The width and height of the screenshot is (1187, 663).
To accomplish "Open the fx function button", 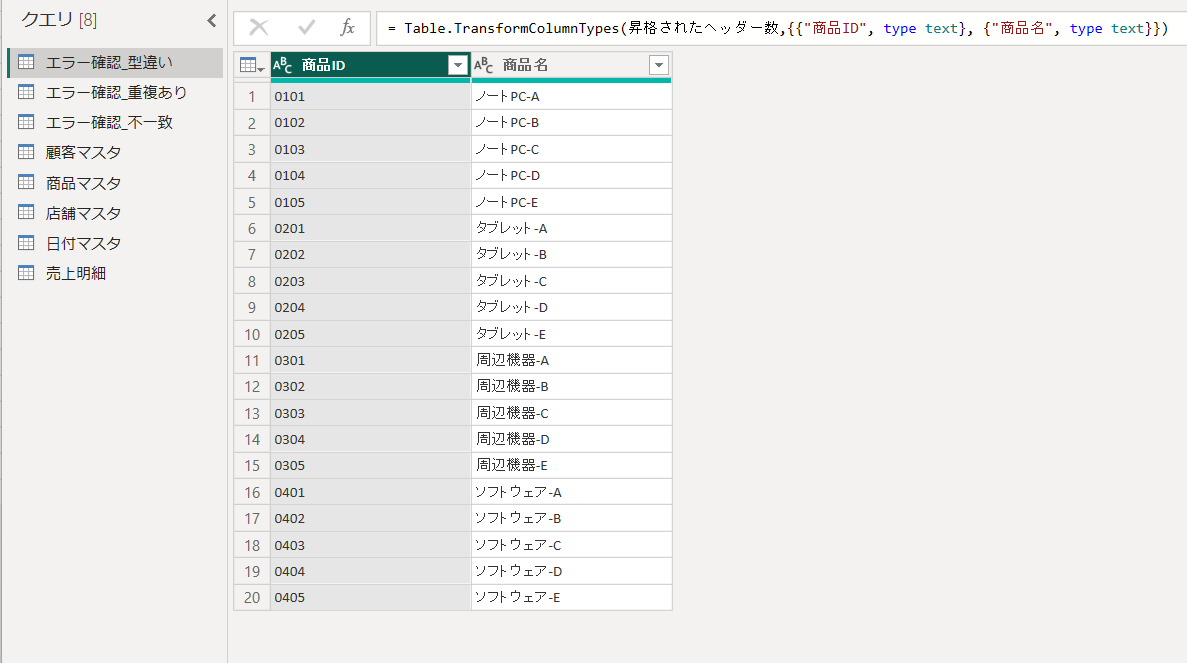I will click(347, 28).
